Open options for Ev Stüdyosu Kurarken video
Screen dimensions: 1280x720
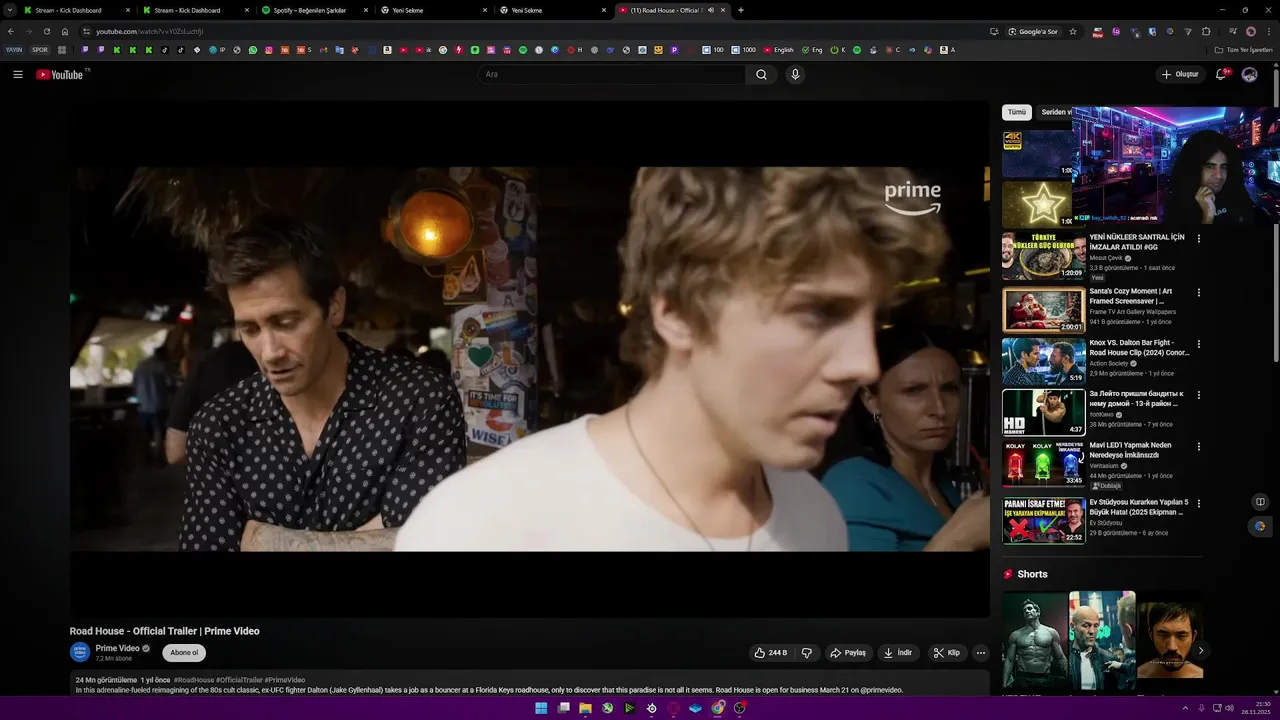point(1199,504)
